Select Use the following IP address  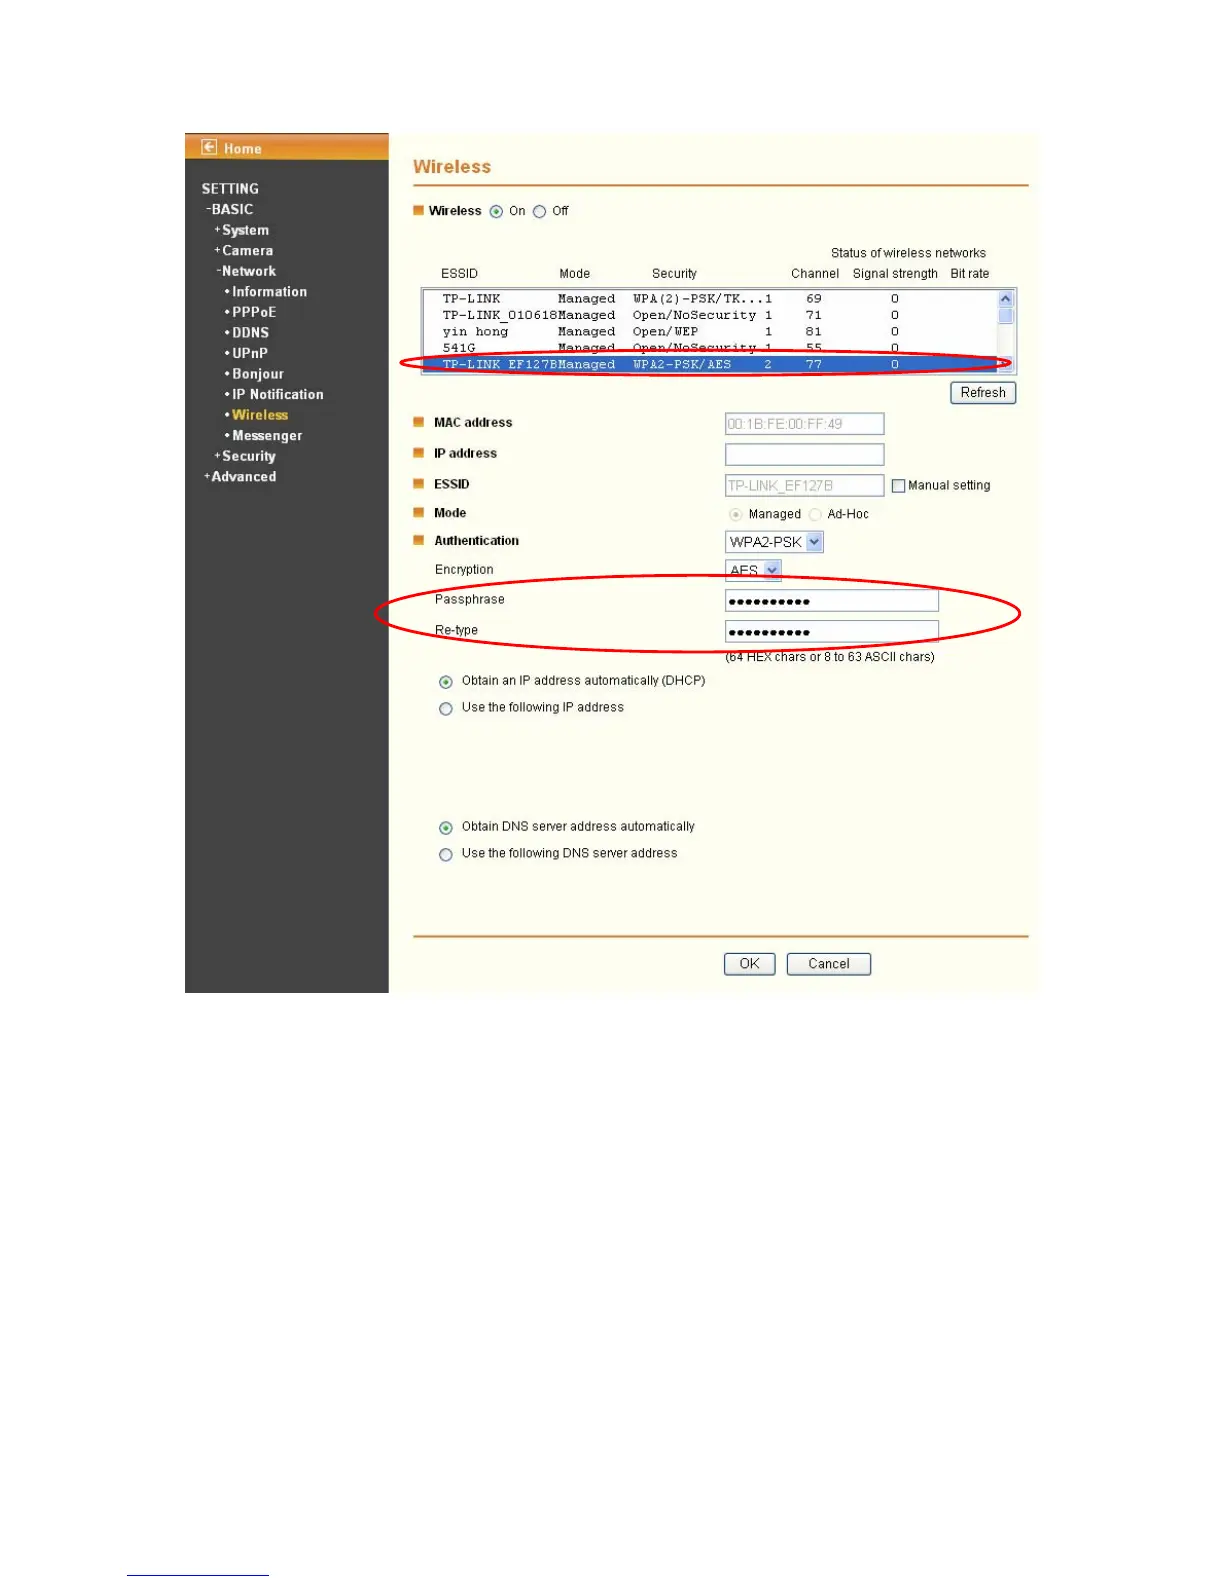(446, 709)
